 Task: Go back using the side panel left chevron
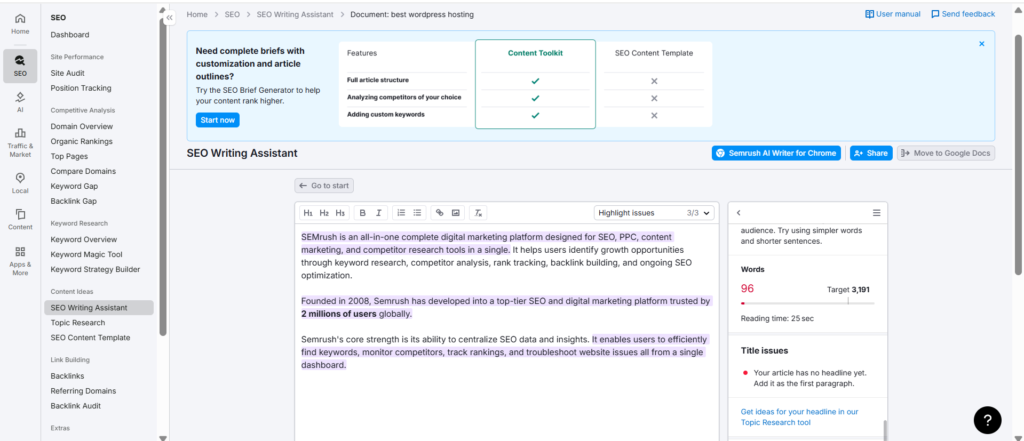(739, 212)
